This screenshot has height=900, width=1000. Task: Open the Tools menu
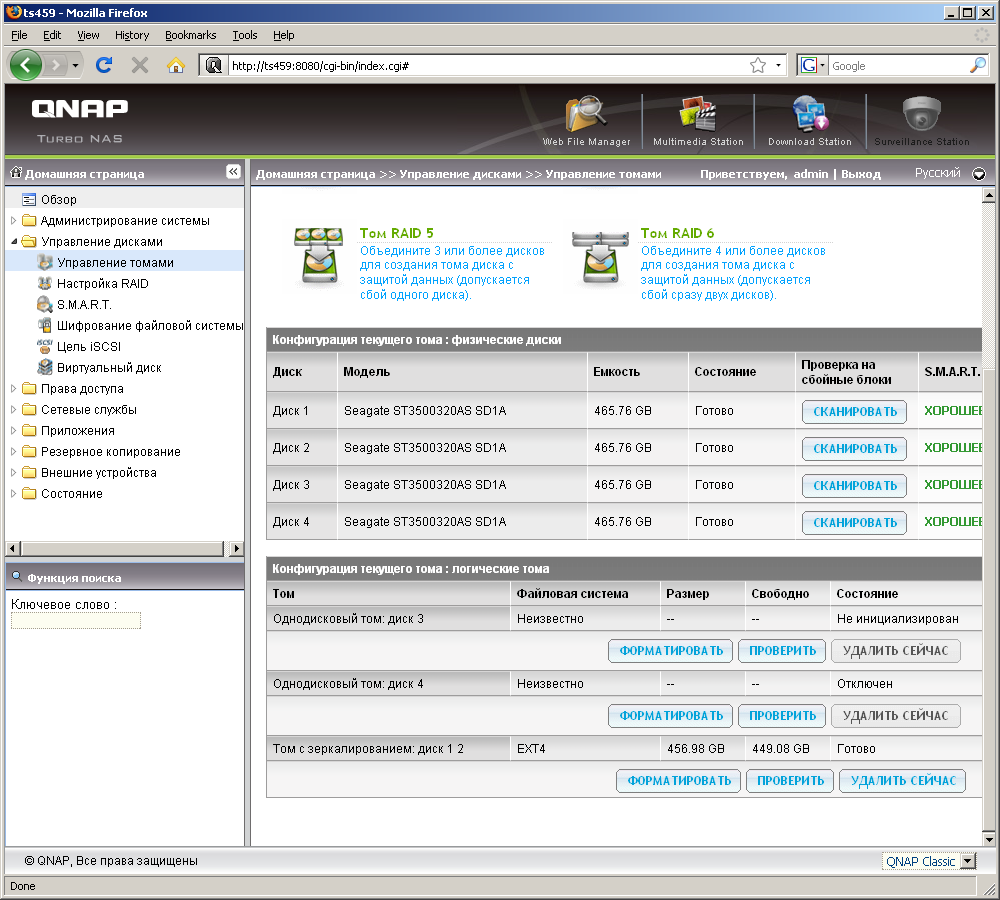244,35
